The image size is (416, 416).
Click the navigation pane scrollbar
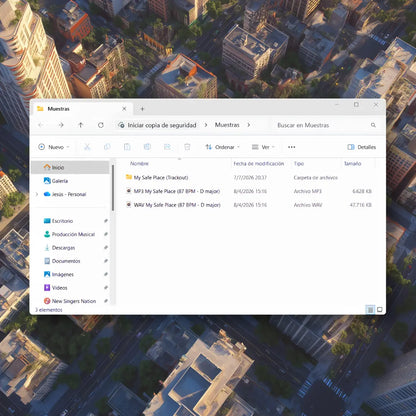[x=113, y=188]
